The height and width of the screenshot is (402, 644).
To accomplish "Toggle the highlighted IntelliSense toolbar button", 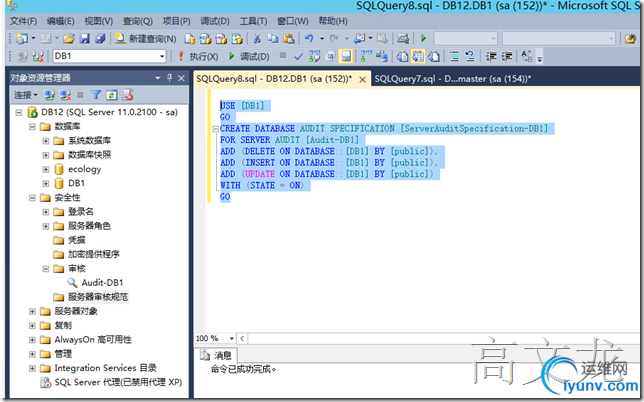I will (x=346, y=56).
